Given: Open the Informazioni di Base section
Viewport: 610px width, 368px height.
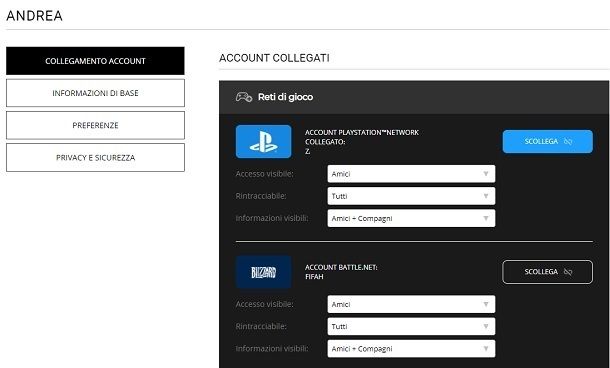Looking at the screenshot, I should click(x=95, y=93).
